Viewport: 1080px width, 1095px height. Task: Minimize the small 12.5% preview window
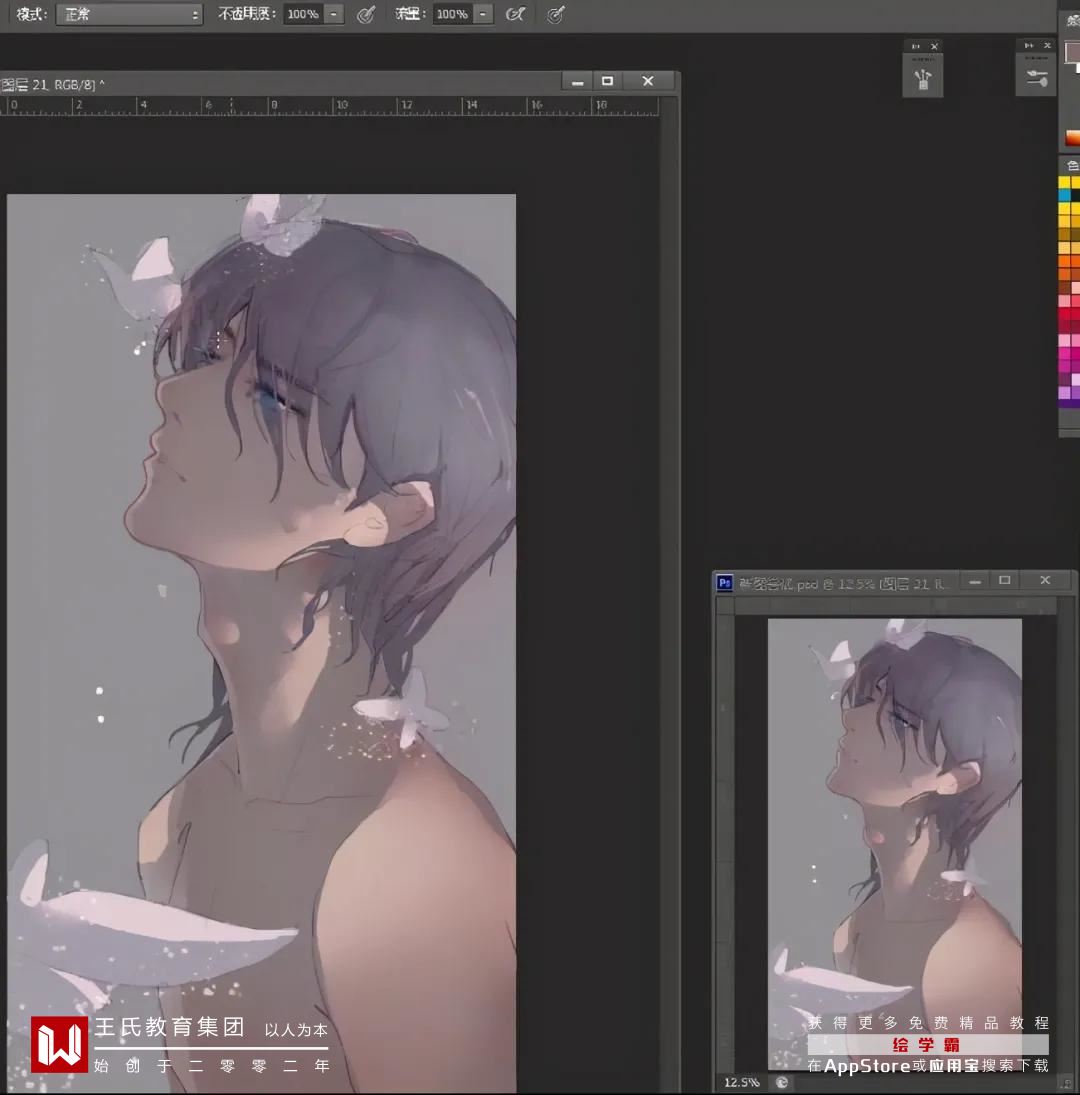975,581
